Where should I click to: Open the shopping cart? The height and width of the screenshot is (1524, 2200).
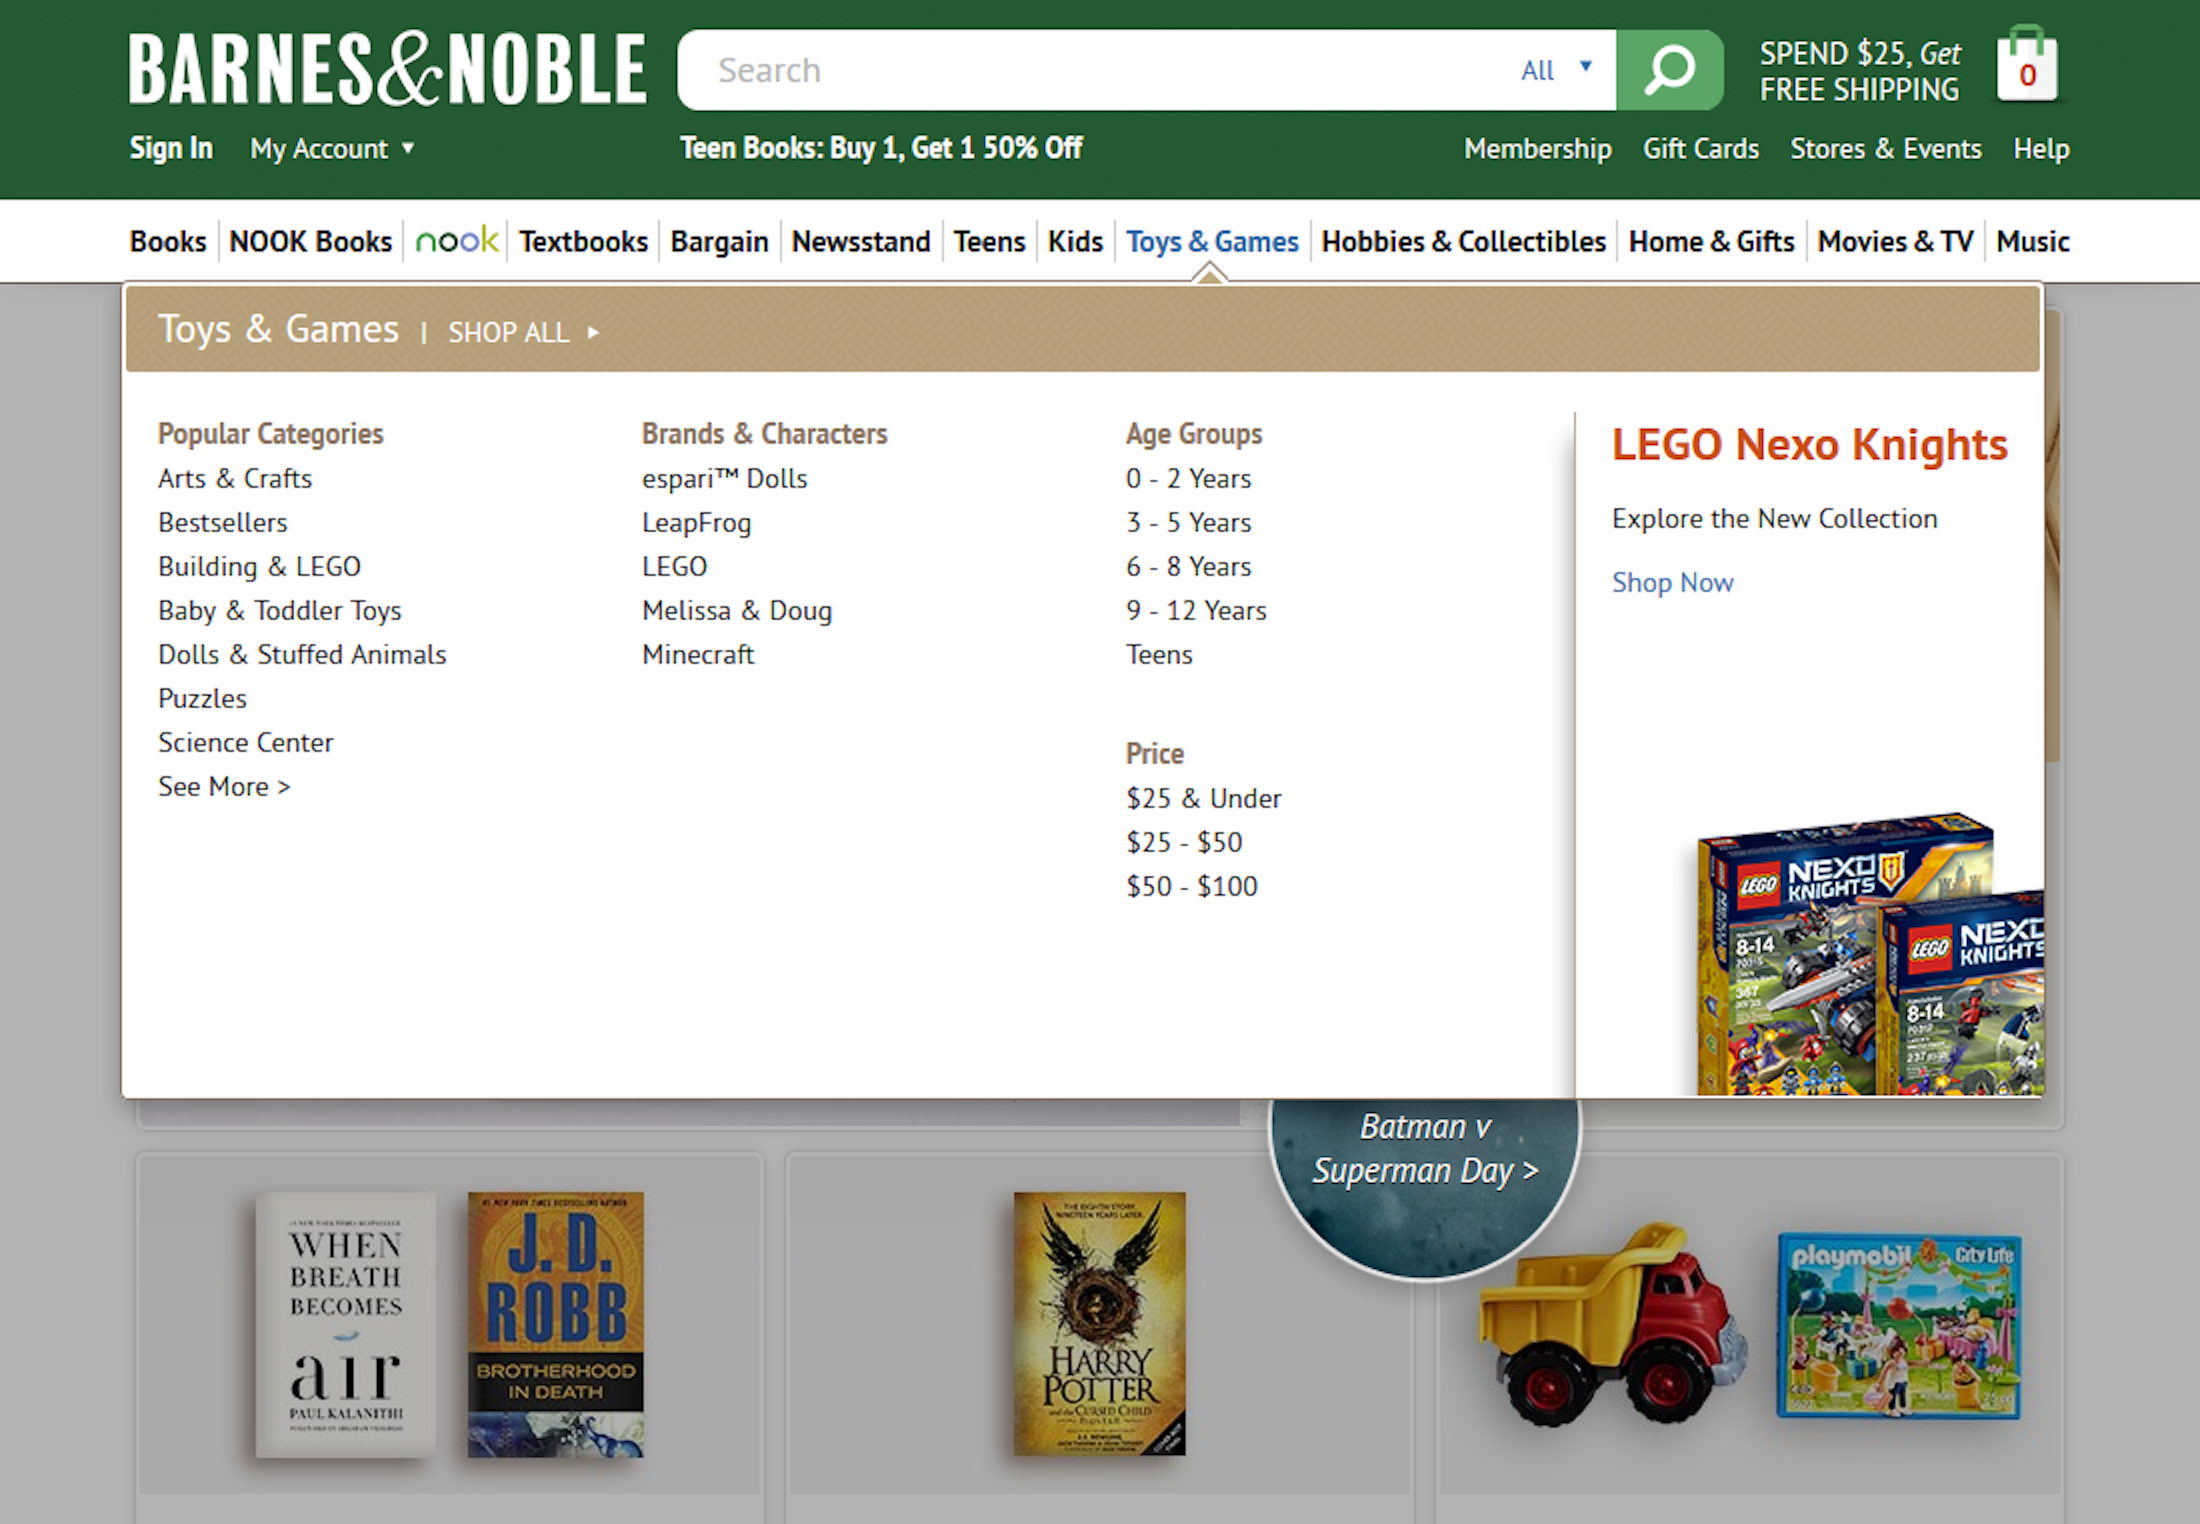[2026, 68]
